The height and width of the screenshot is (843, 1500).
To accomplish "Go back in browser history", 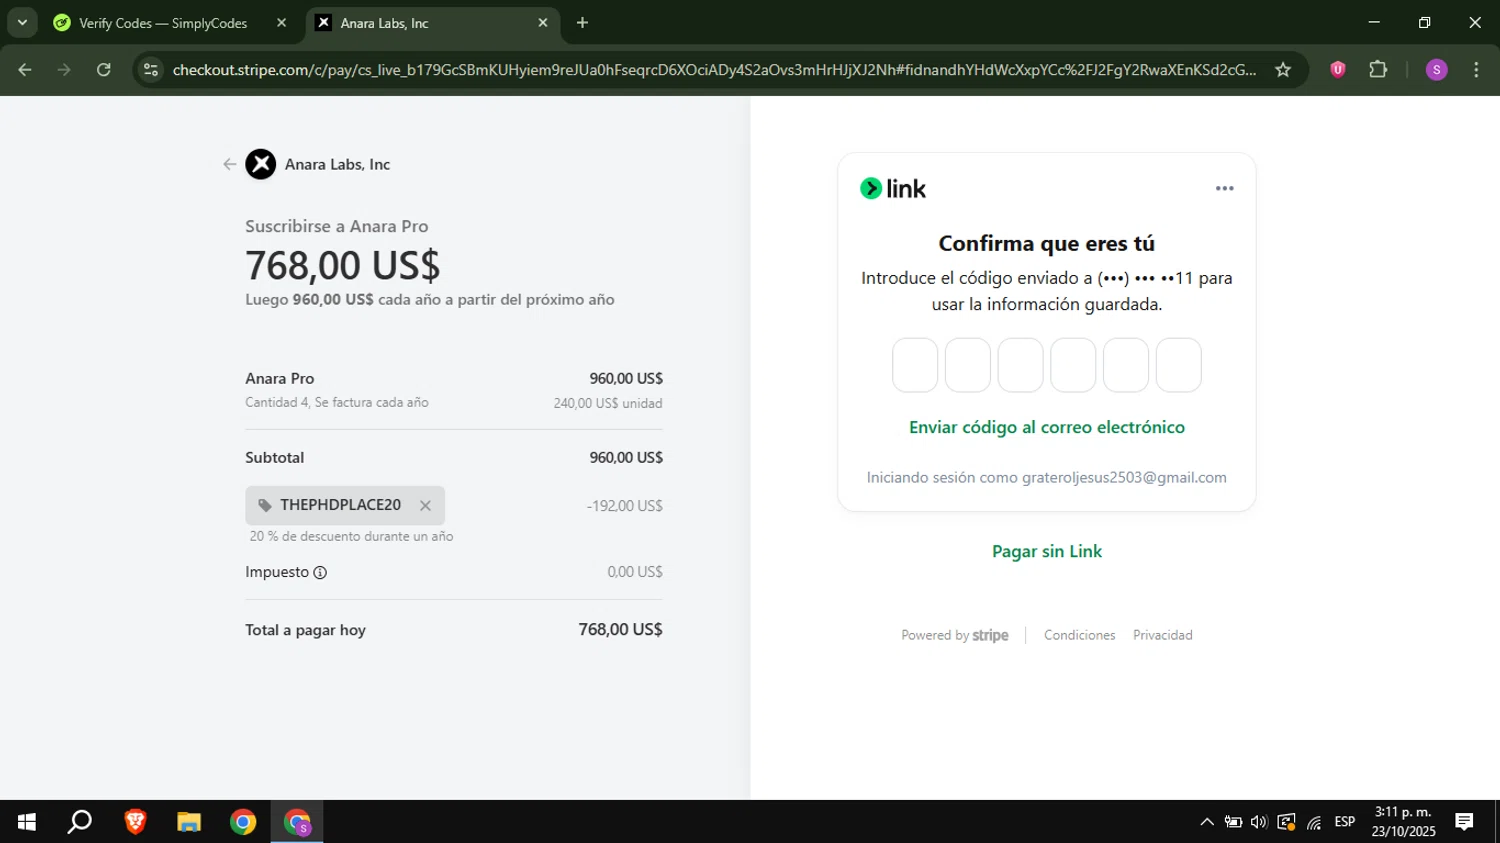I will point(25,70).
